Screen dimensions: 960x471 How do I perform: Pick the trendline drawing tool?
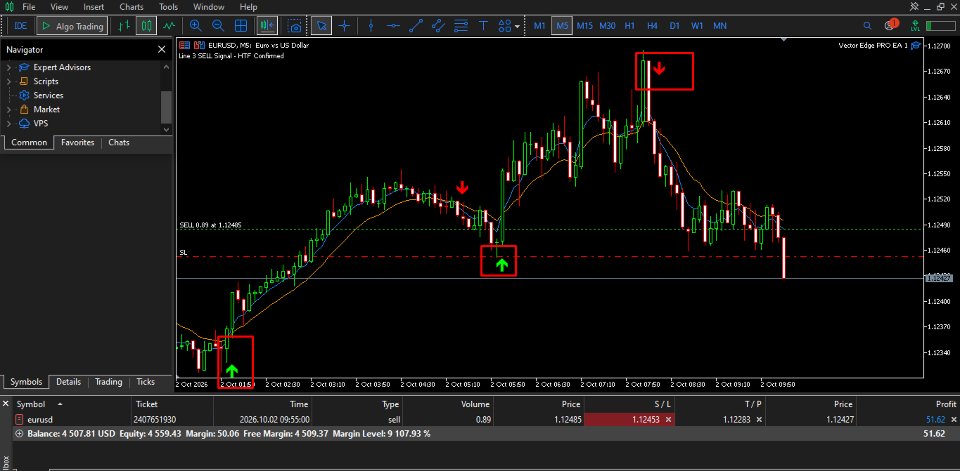coord(416,26)
